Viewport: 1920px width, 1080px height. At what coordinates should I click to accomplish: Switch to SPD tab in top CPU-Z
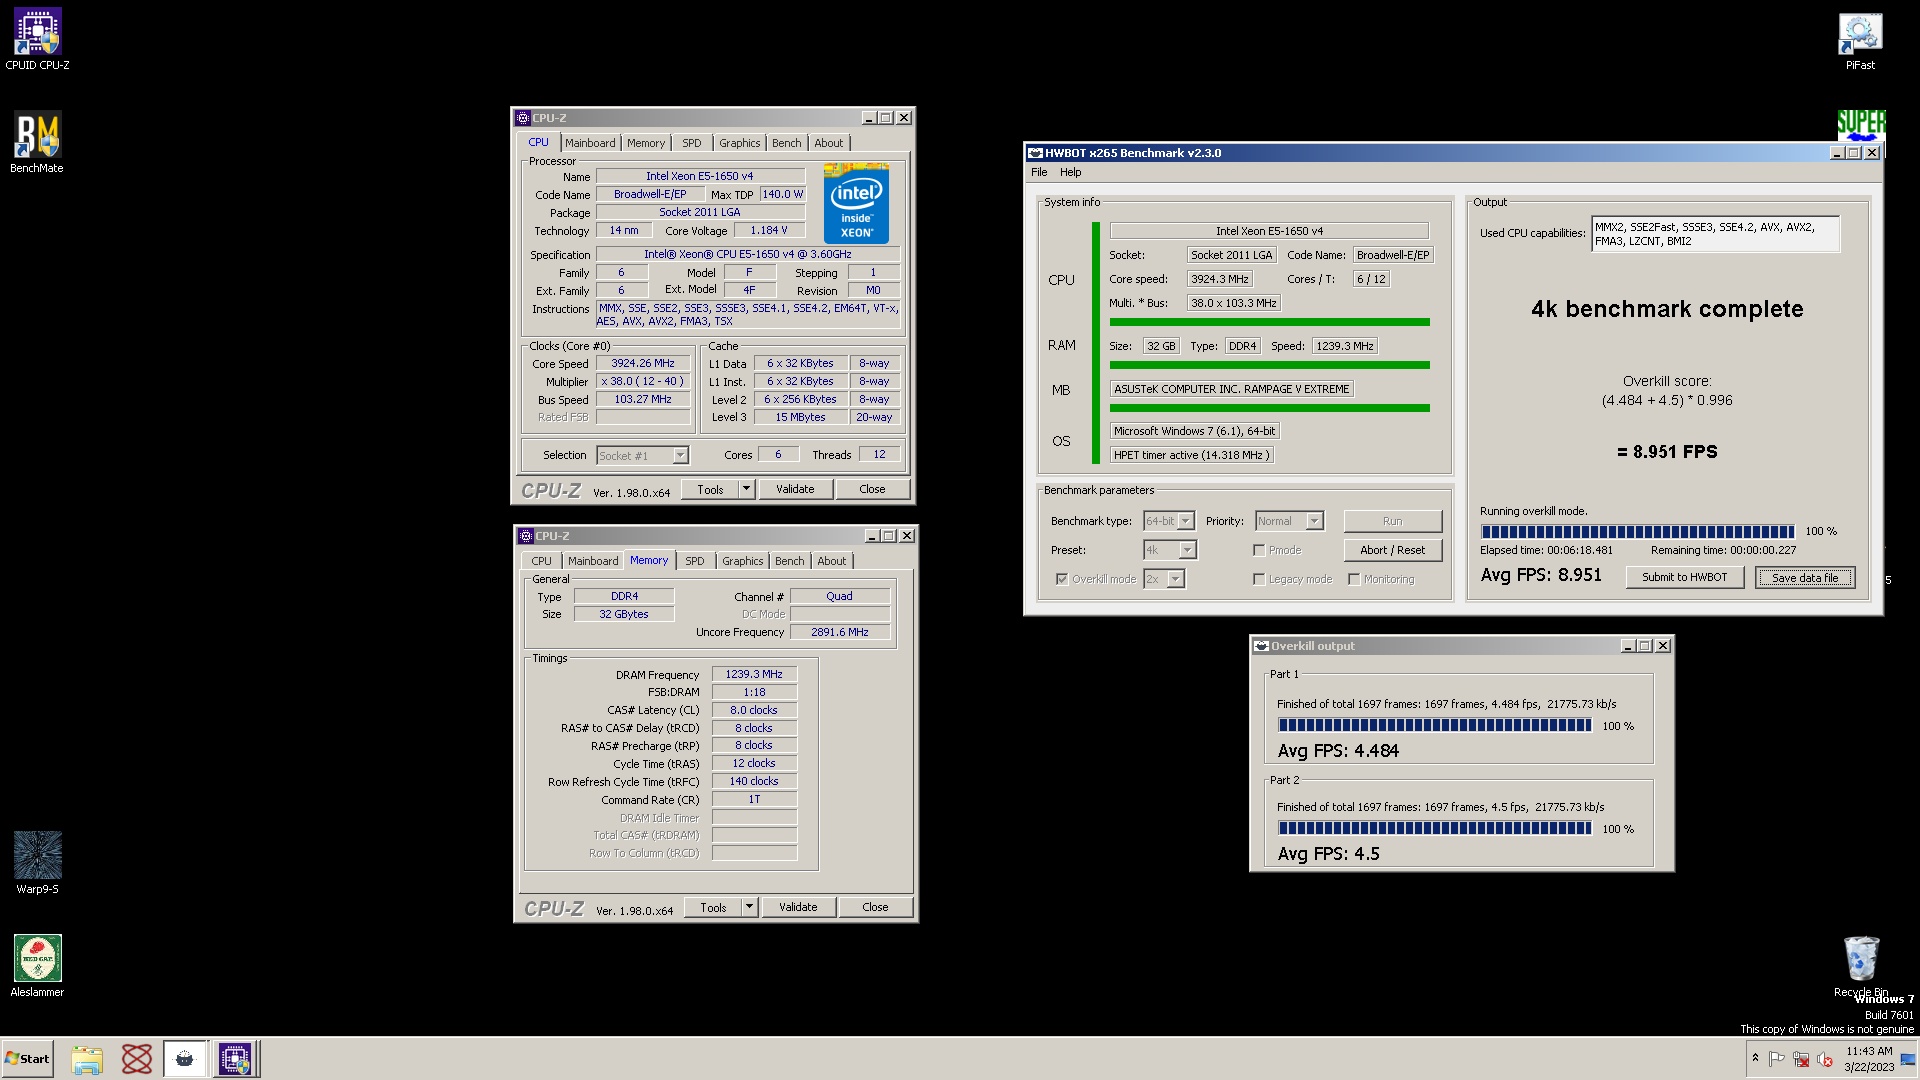691,143
